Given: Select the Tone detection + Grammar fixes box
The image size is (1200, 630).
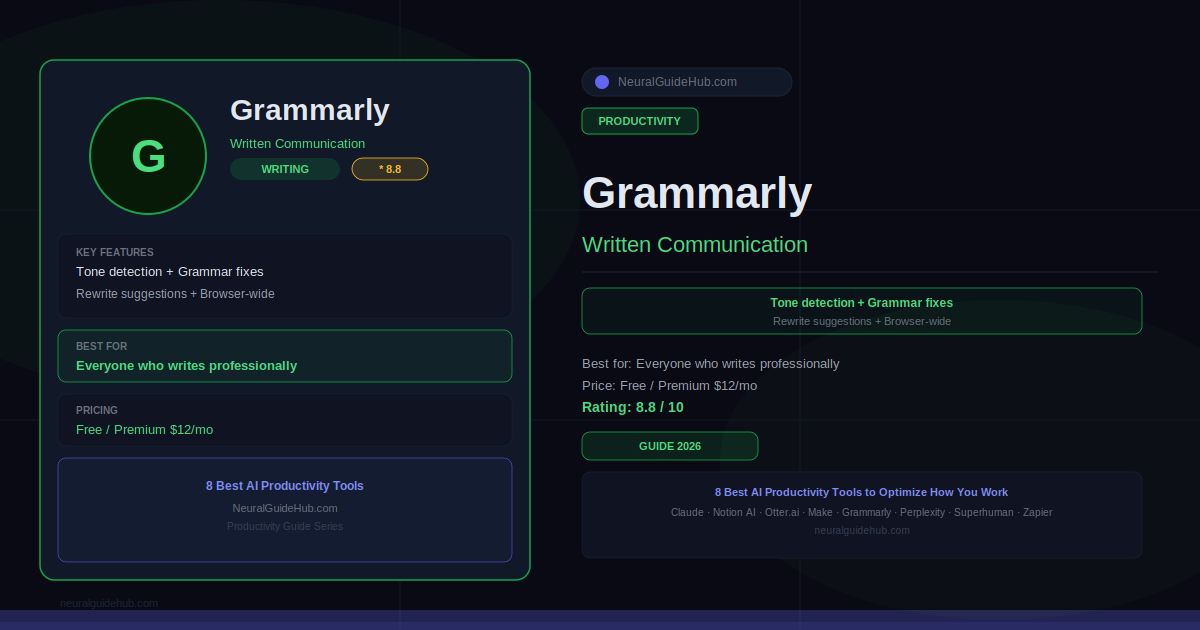Looking at the screenshot, I should tap(861, 311).
